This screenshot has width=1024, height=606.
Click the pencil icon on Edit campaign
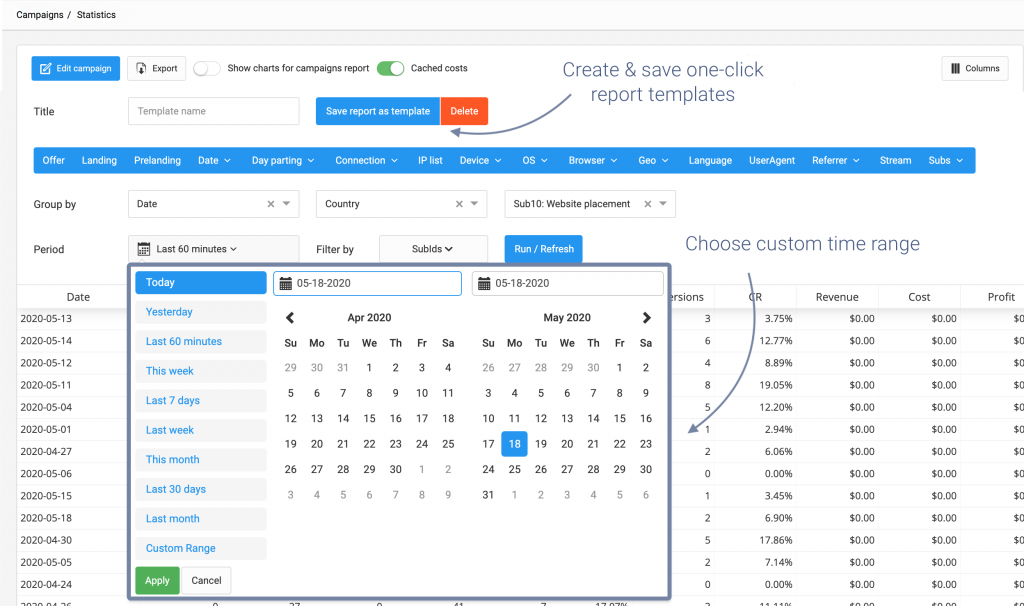tap(44, 68)
